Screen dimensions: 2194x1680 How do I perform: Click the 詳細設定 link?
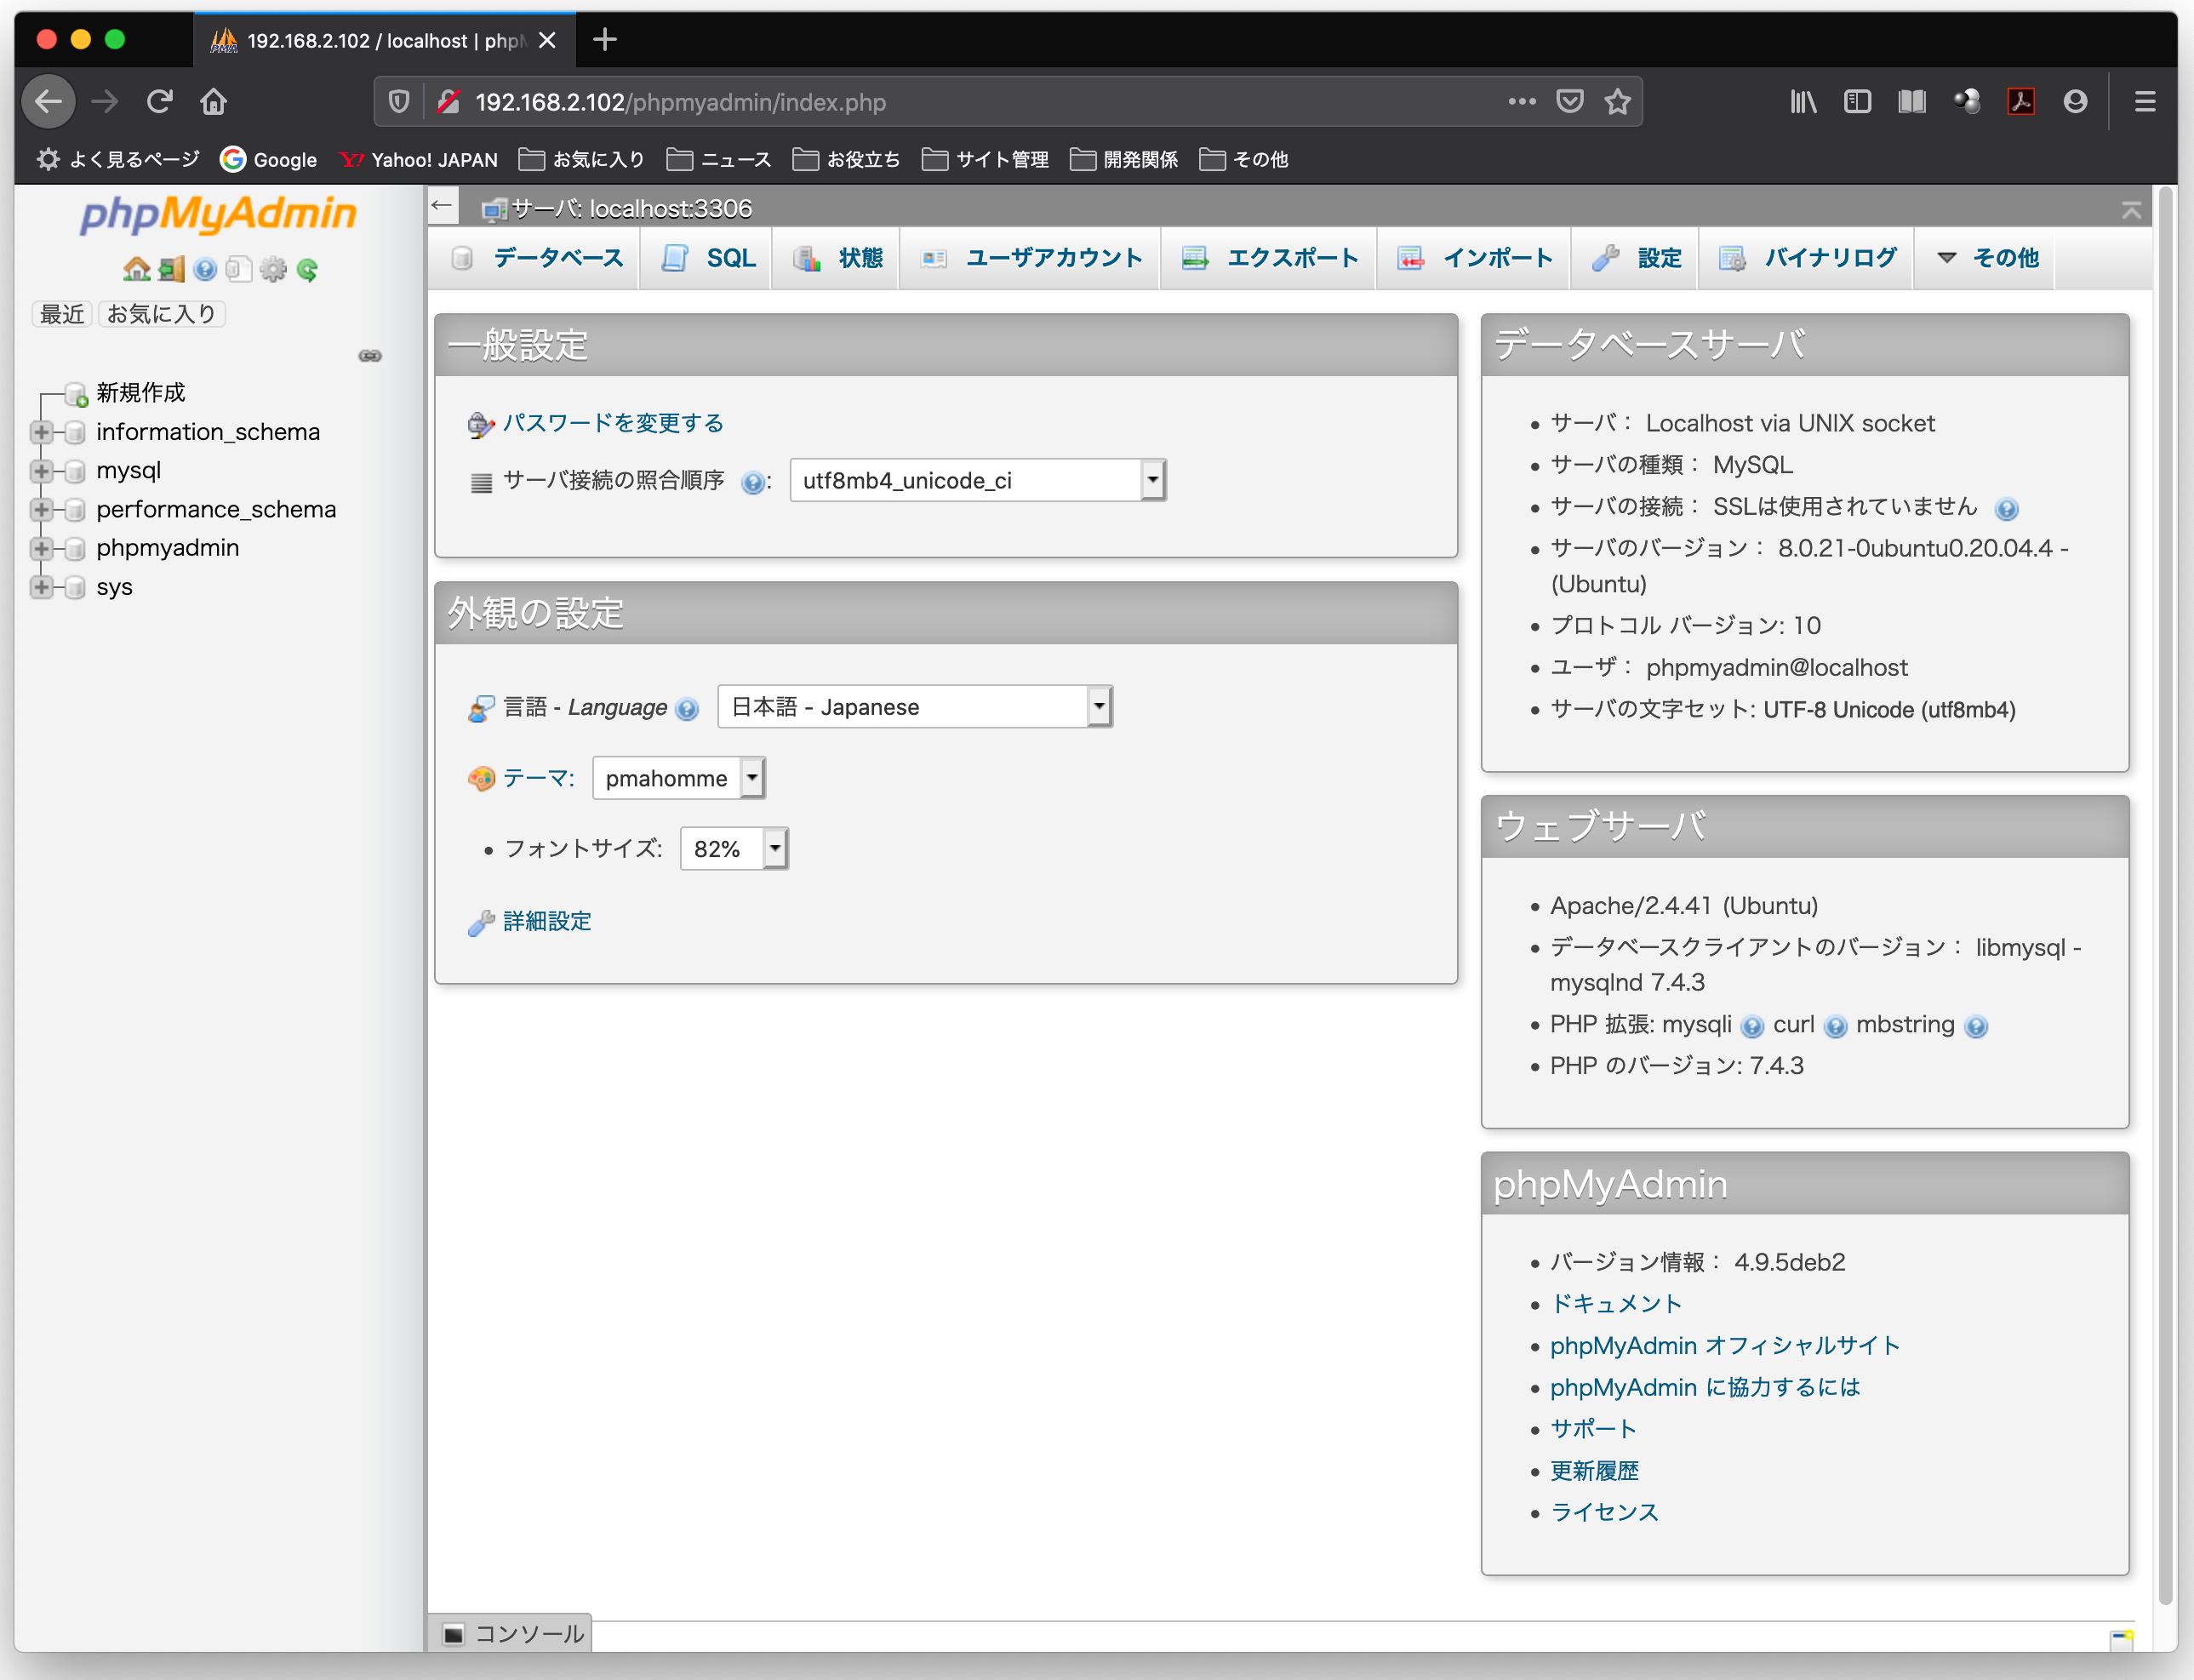(547, 921)
